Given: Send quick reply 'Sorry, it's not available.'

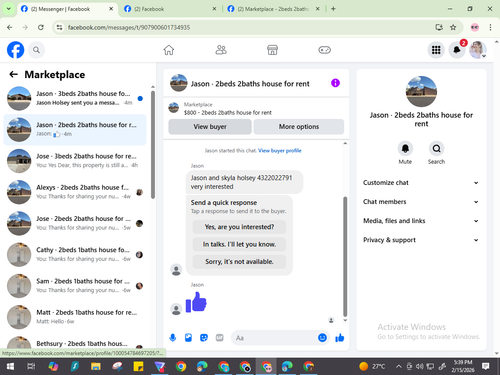Looking at the screenshot, I should pyautogui.click(x=239, y=262).
